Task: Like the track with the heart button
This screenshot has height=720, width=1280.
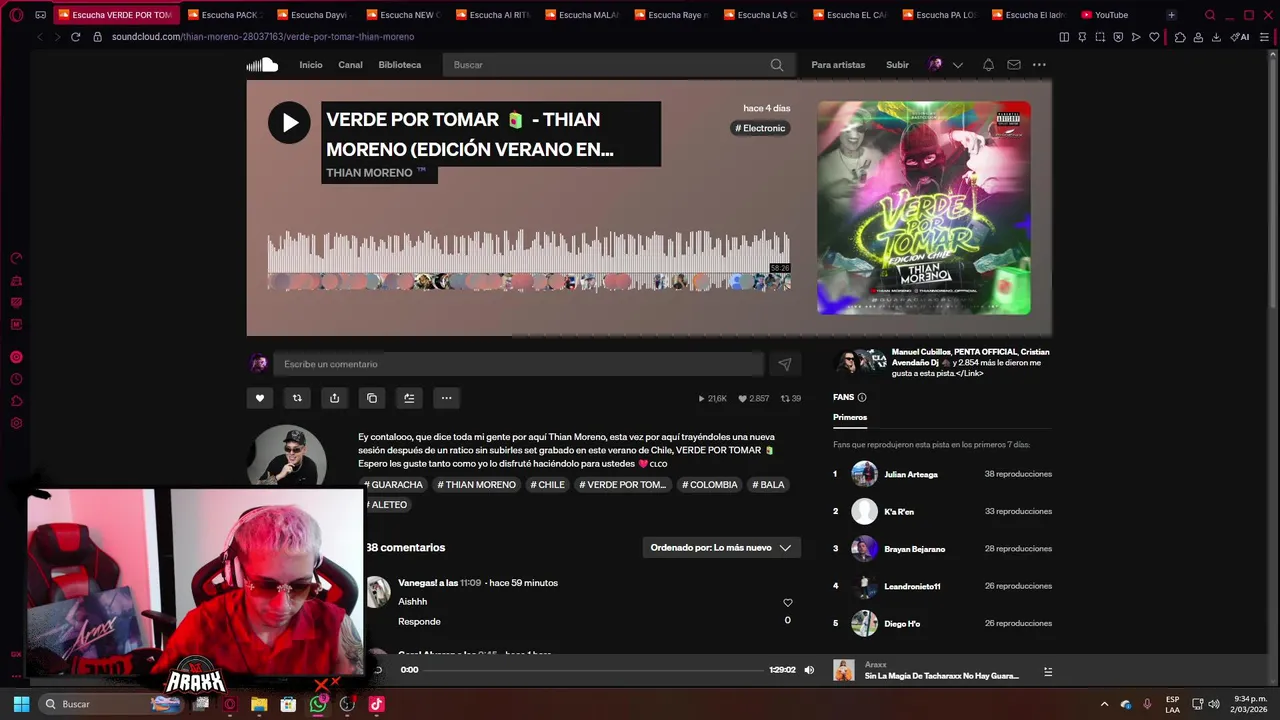Action: (260, 398)
